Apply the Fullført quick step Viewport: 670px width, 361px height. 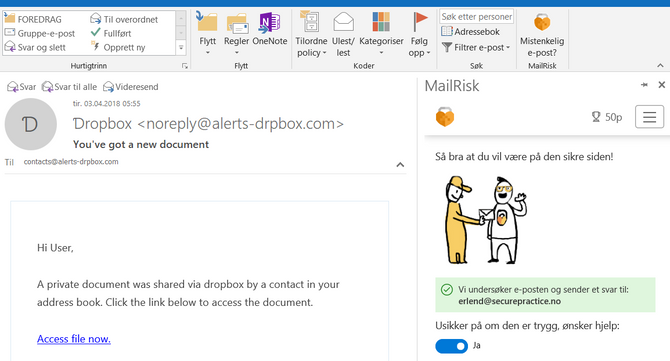point(111,33)
